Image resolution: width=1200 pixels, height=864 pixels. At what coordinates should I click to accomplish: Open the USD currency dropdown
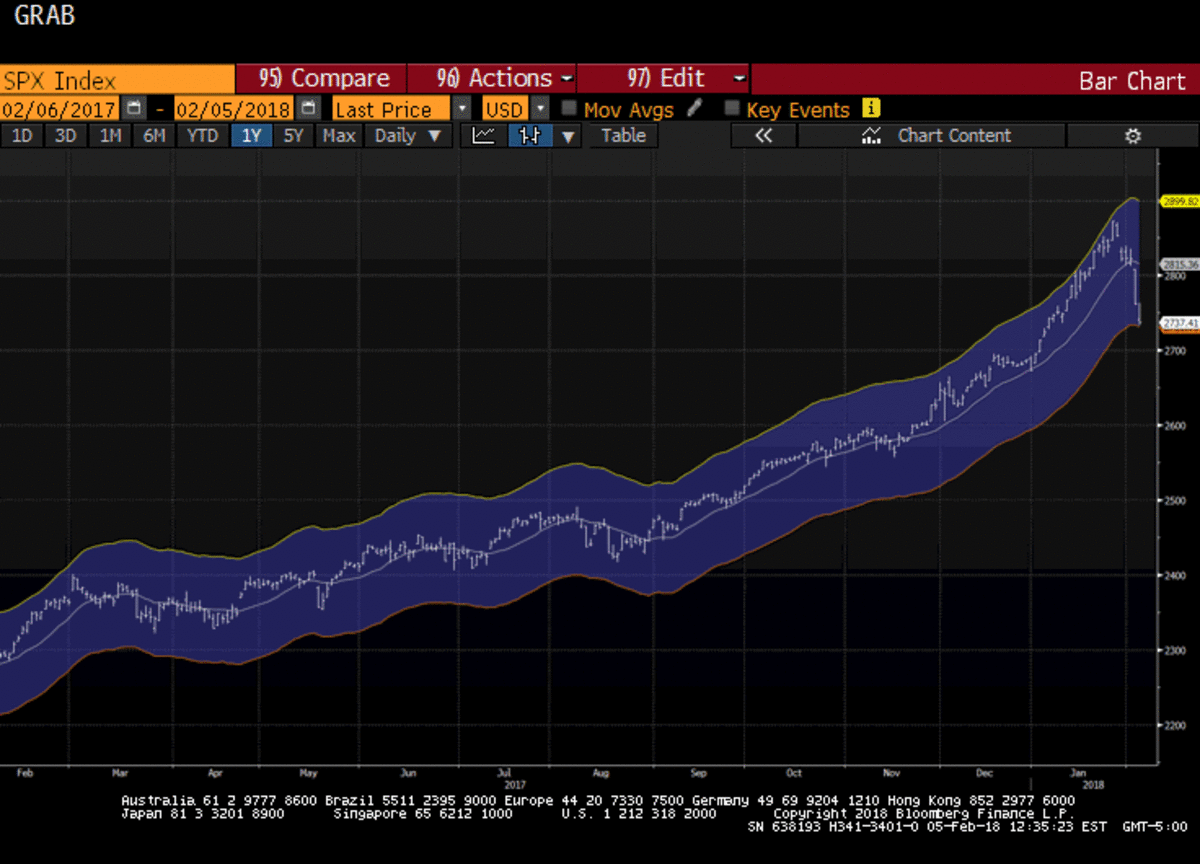pyautogui.click(x=540, y=109)
